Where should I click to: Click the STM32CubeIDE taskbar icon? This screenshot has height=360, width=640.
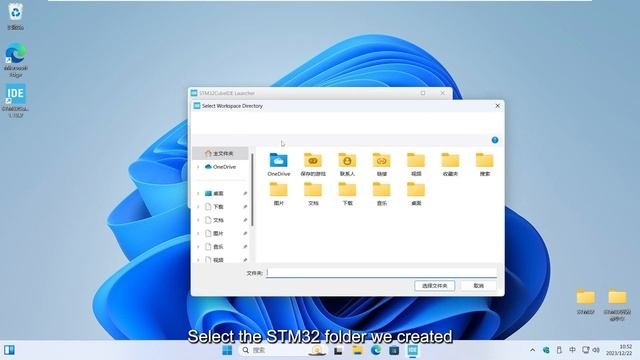pos(413,350)
